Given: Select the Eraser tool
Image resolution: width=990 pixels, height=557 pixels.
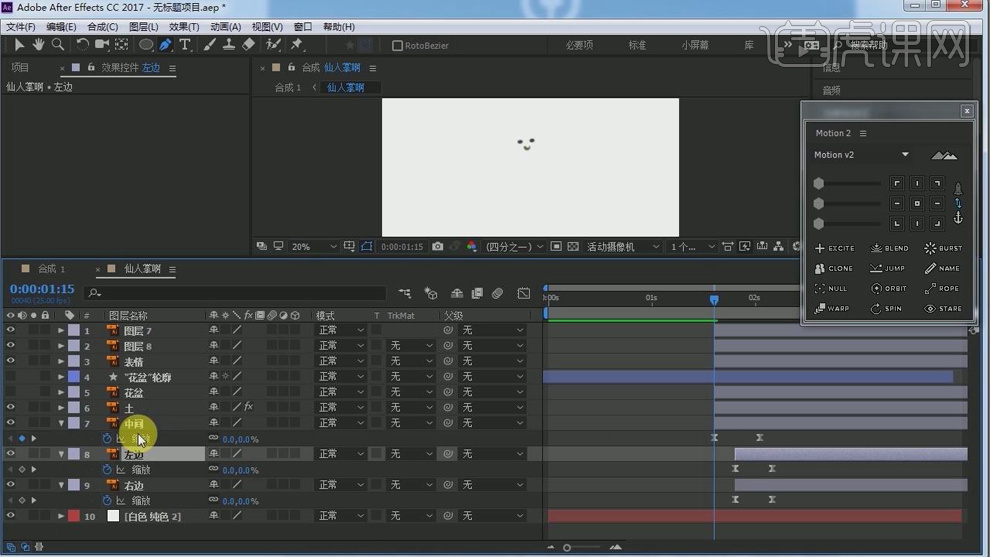Looking at the screenshot, I should click(x=248, y=45).
